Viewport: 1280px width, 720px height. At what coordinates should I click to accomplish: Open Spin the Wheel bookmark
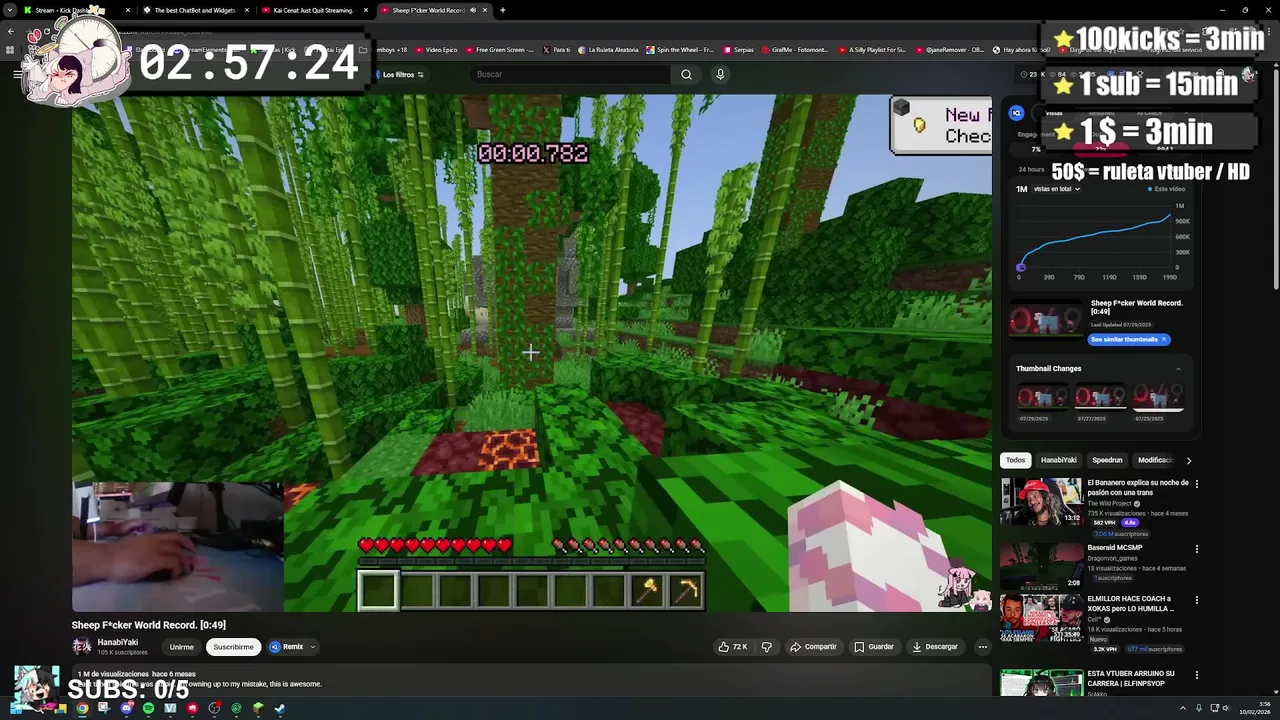click(680, 49)
